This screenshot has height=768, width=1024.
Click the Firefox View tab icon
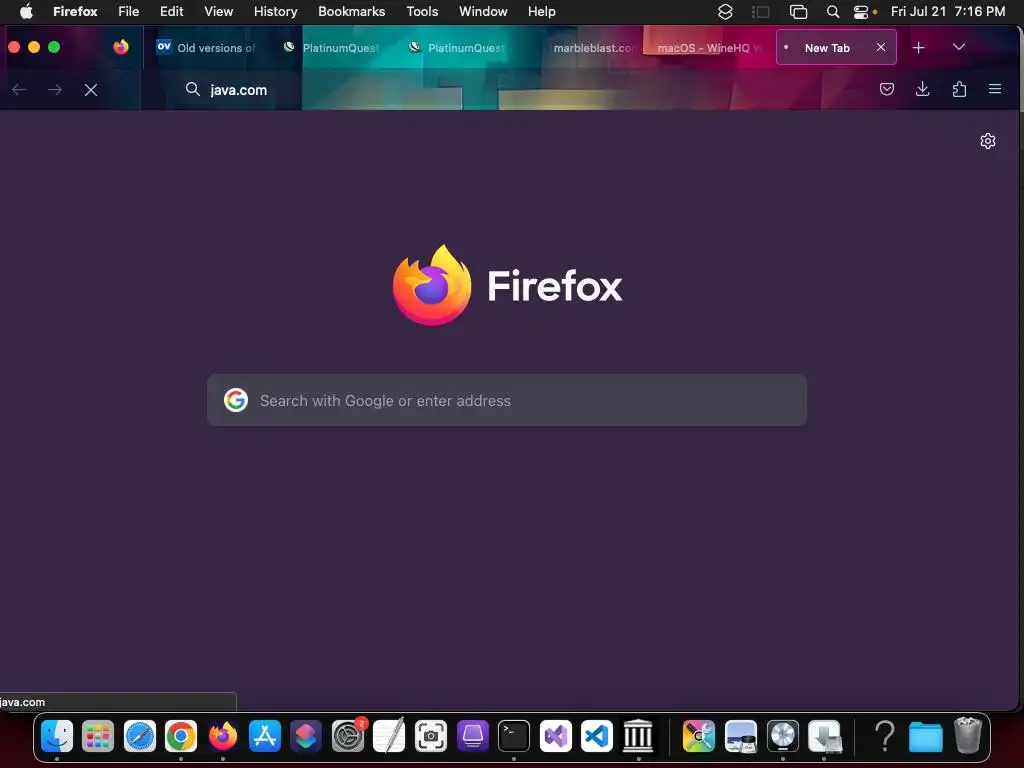pyautogui.click(x=121, y=47)
